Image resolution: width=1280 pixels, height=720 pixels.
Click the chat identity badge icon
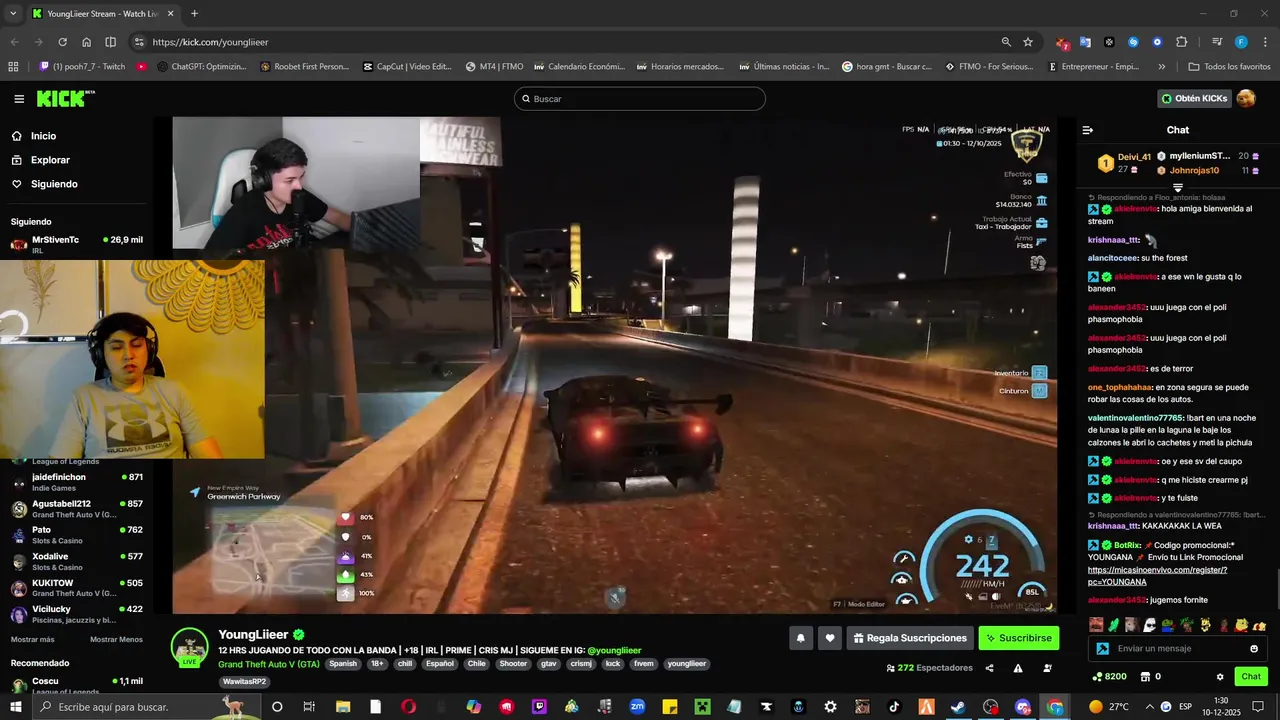click(1102, 648)
